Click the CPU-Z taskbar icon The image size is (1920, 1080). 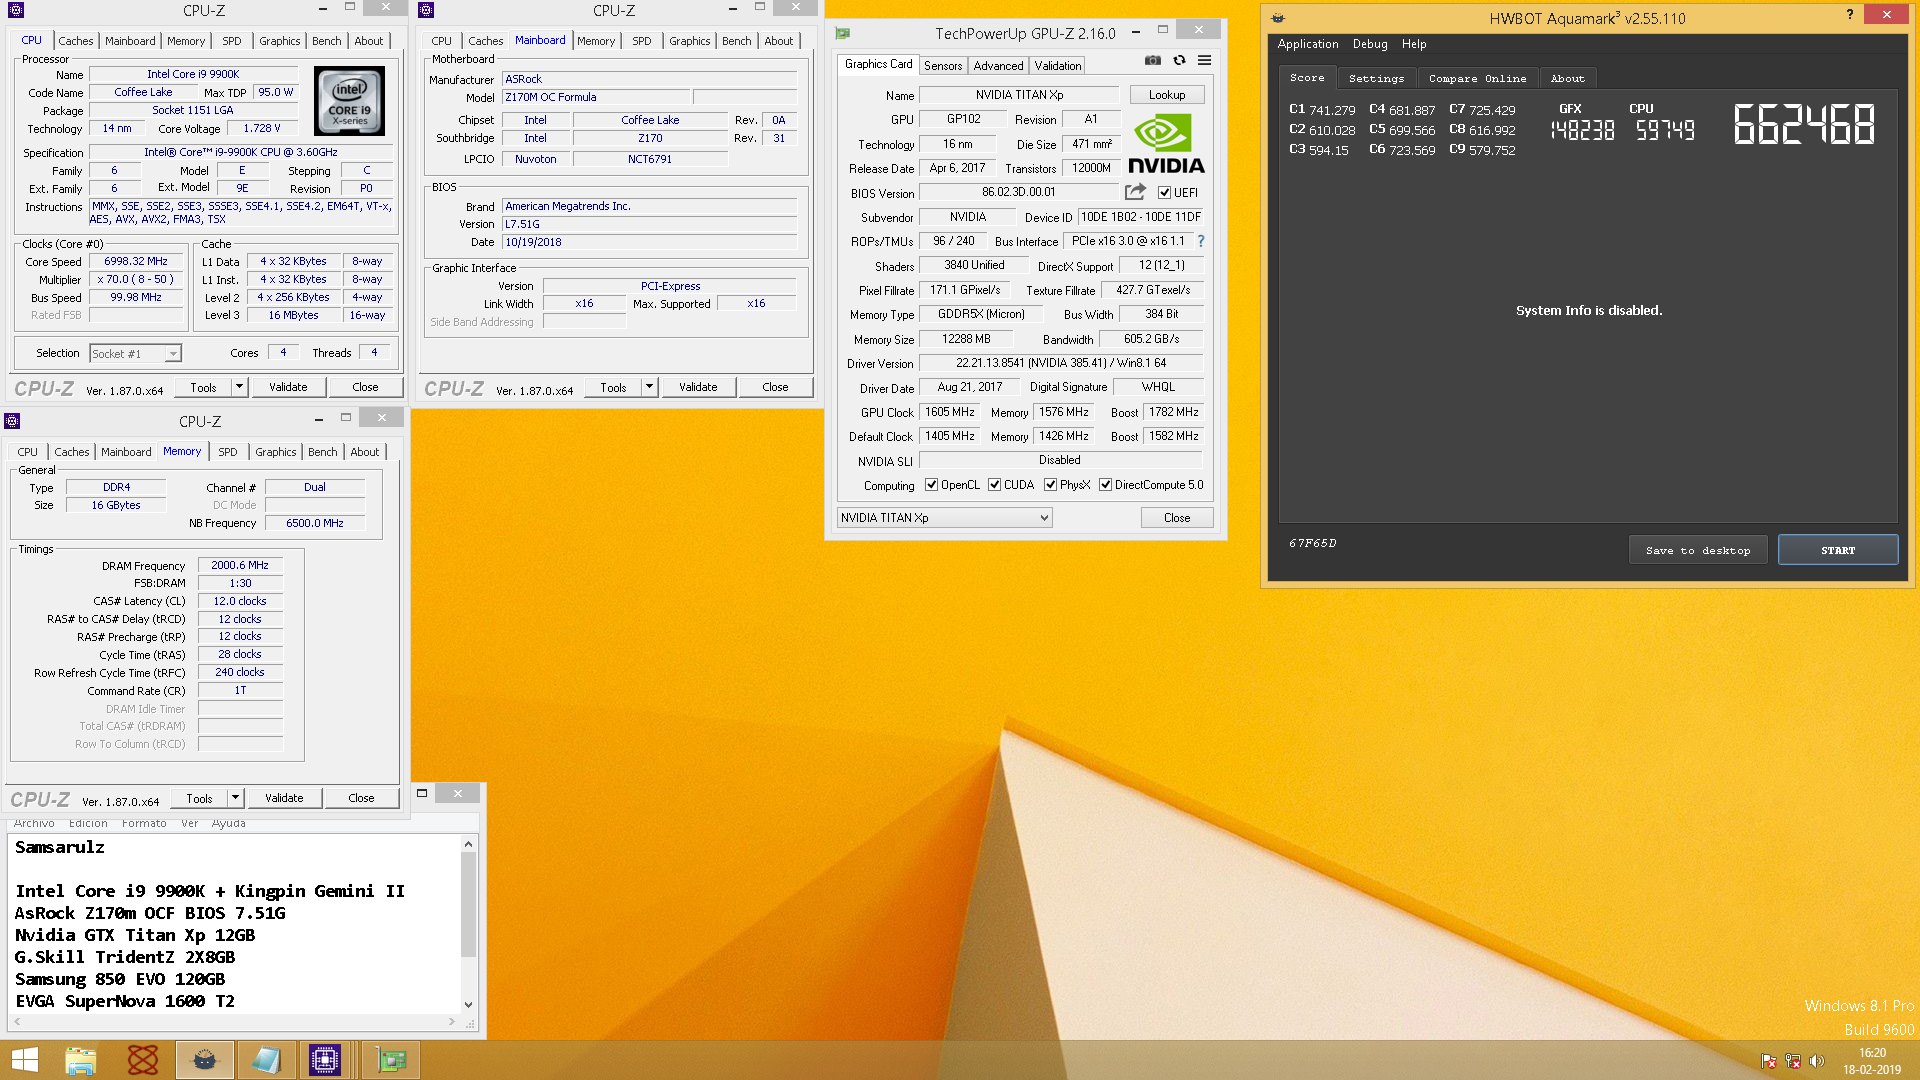[x=325, y=1060]
